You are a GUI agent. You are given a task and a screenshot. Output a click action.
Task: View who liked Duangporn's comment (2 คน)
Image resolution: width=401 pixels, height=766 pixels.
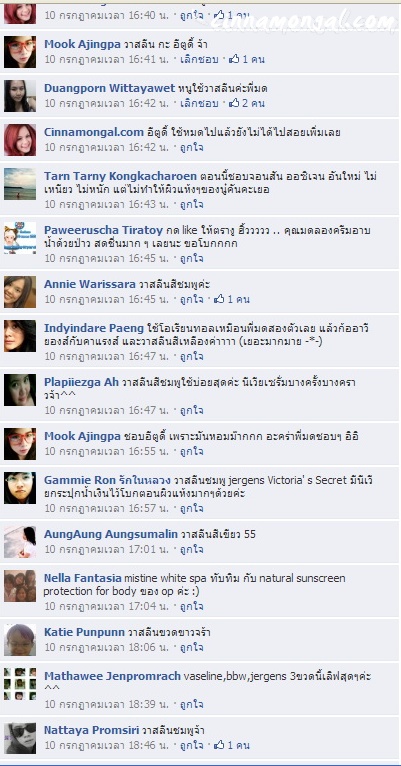pos(253,103)
